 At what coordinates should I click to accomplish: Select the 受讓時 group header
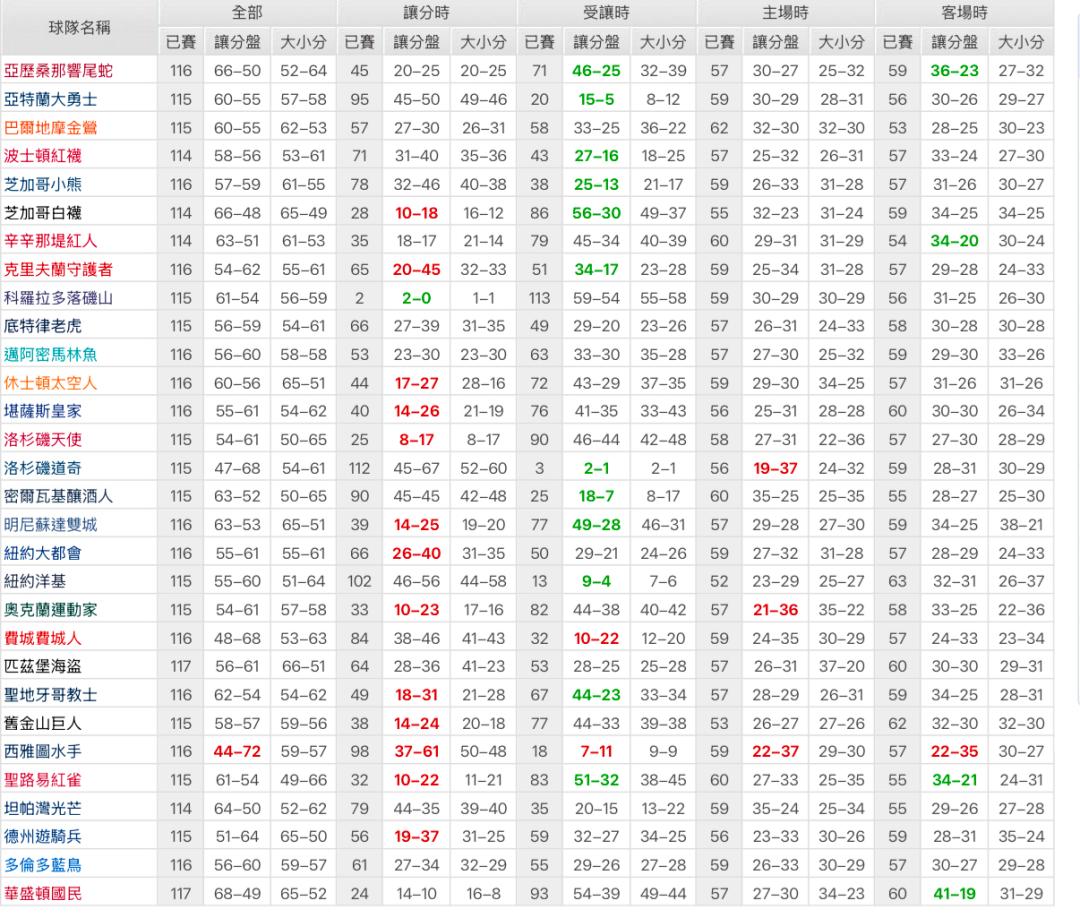tap(606, 12)
